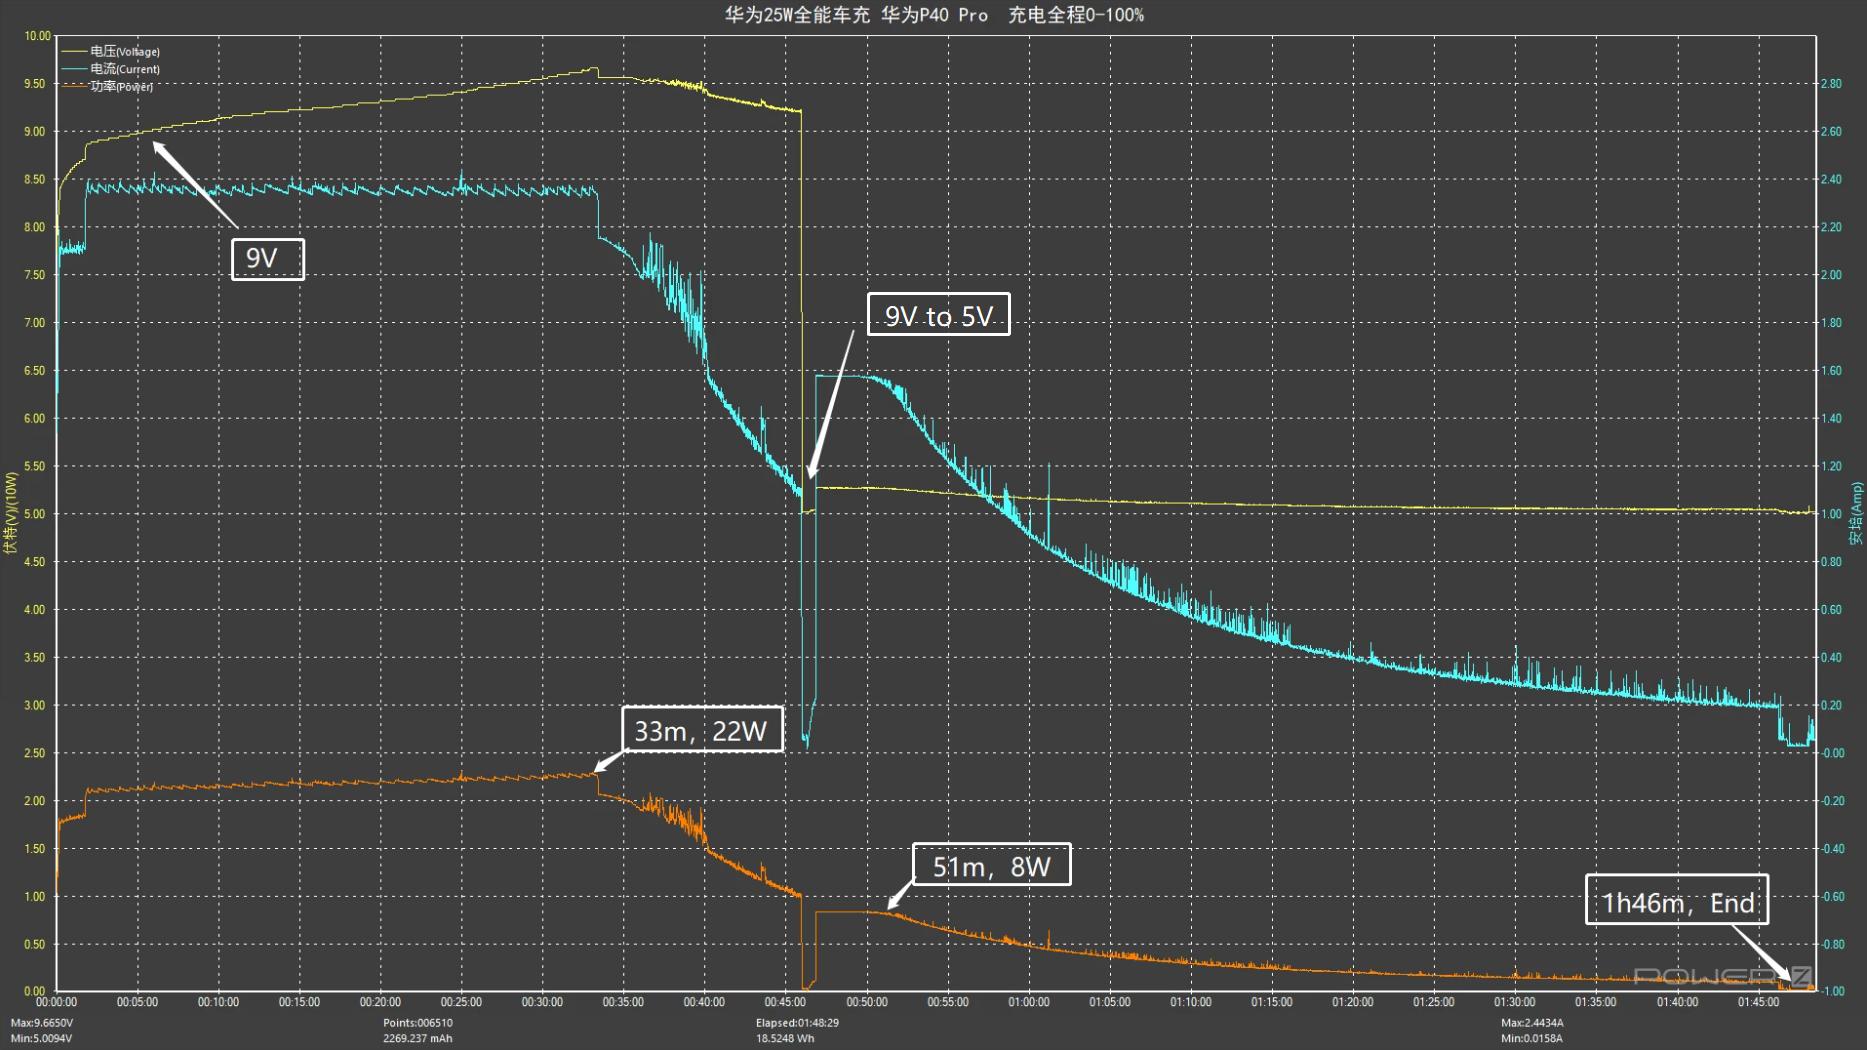Click the 7.50 voltage axis tick

[x=35, y=275]
